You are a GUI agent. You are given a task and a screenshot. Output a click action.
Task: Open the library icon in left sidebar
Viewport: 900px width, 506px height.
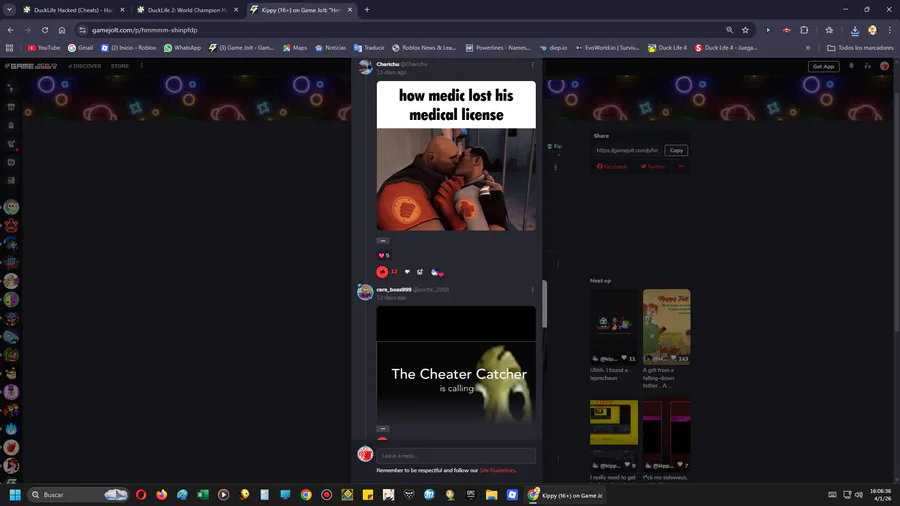[x=11, y=181]
